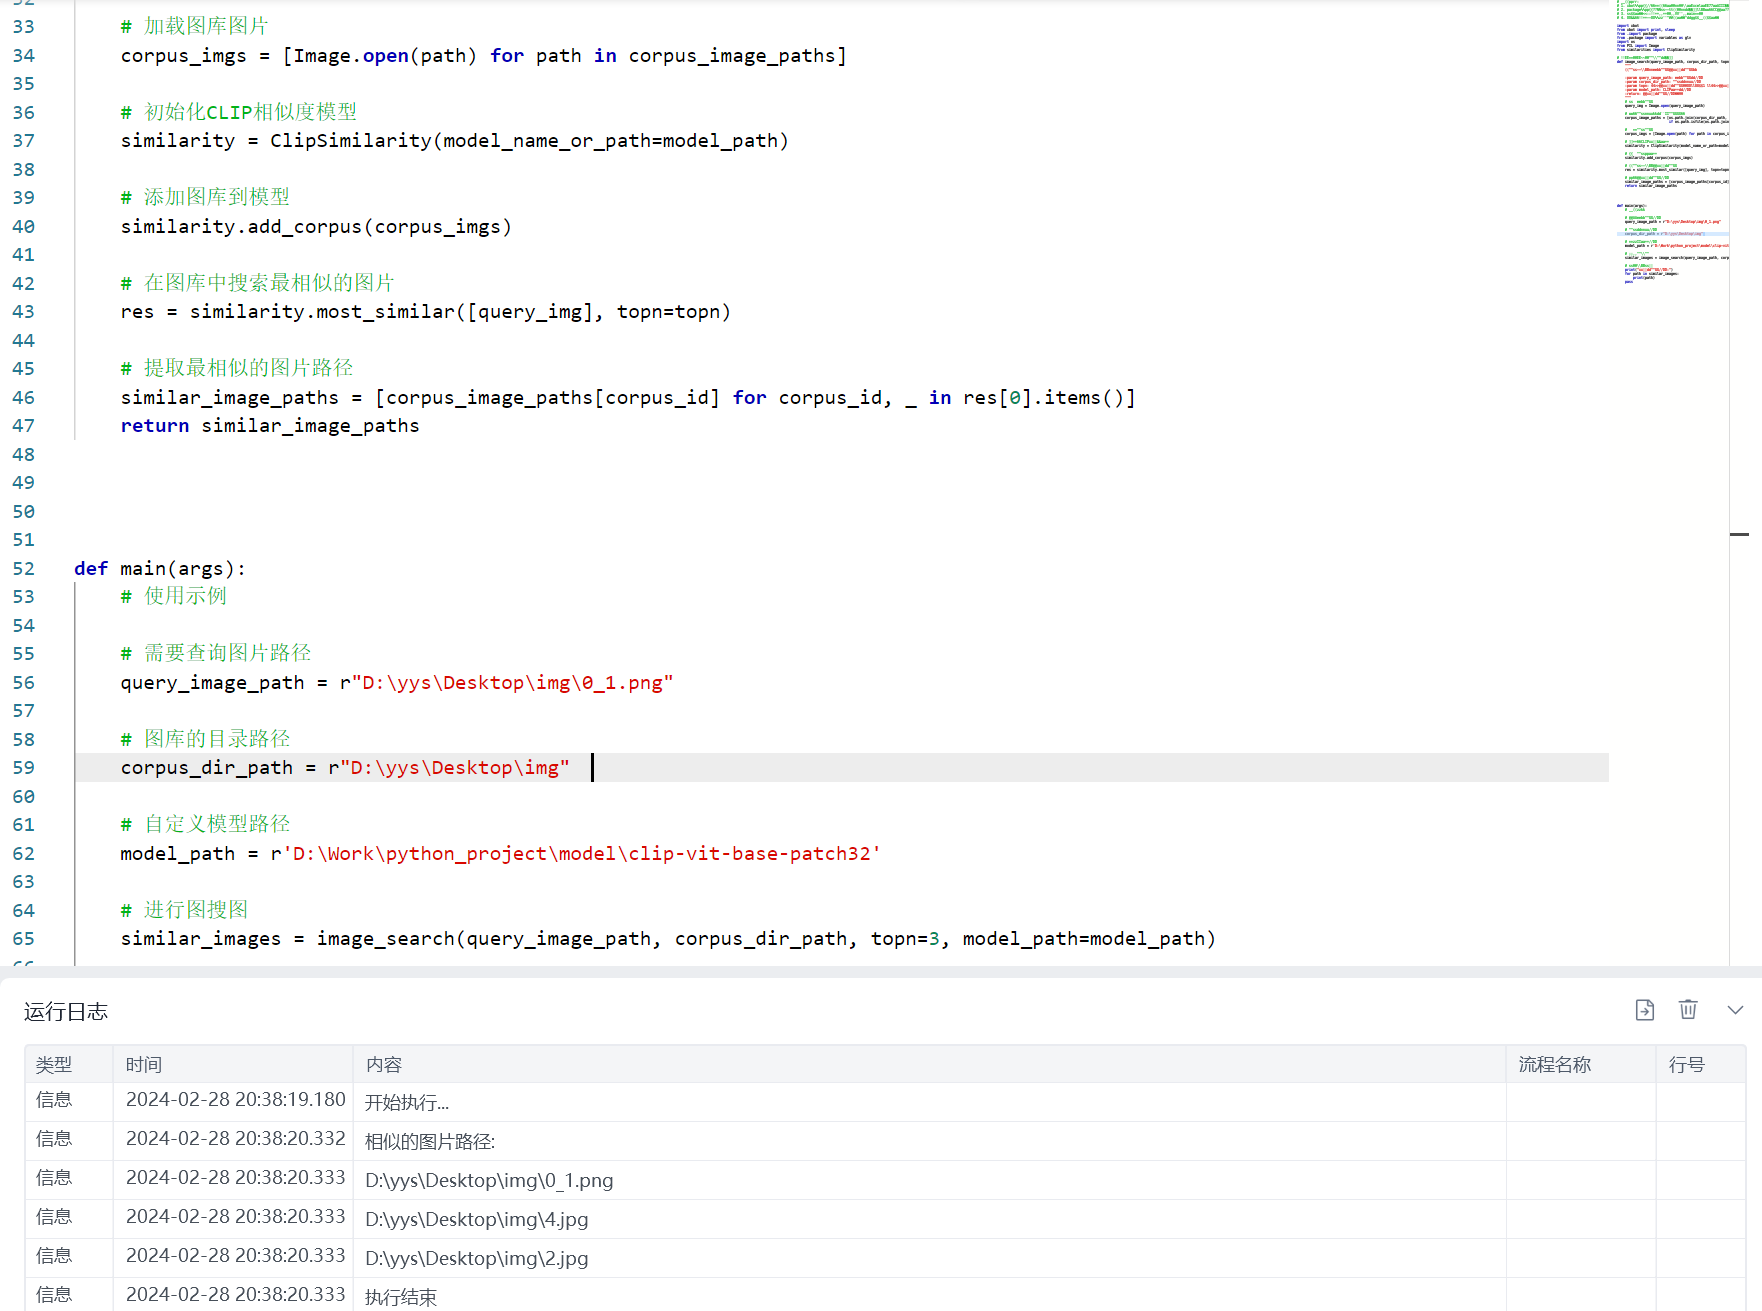
Task: Select the 执行结束 log entry
Action: click(x=401, y=1296)
